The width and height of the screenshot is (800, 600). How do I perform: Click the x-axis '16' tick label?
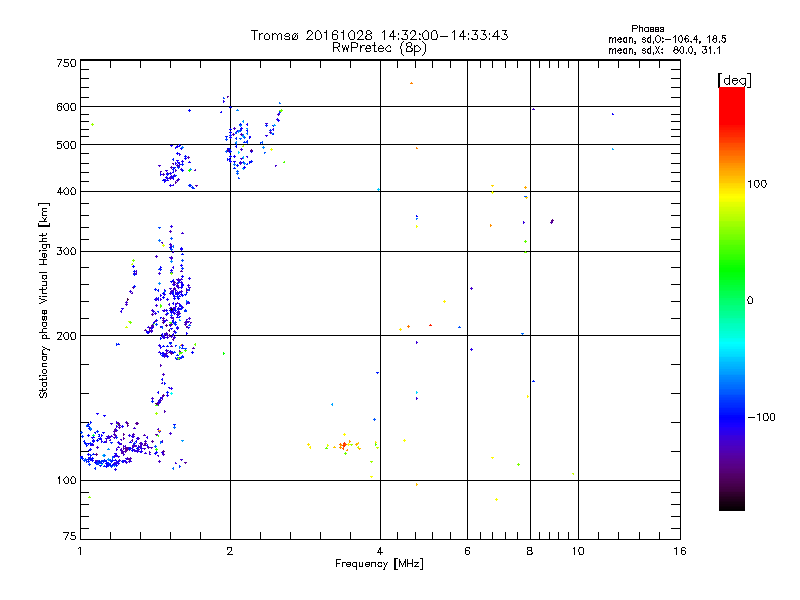coord(680,551)
